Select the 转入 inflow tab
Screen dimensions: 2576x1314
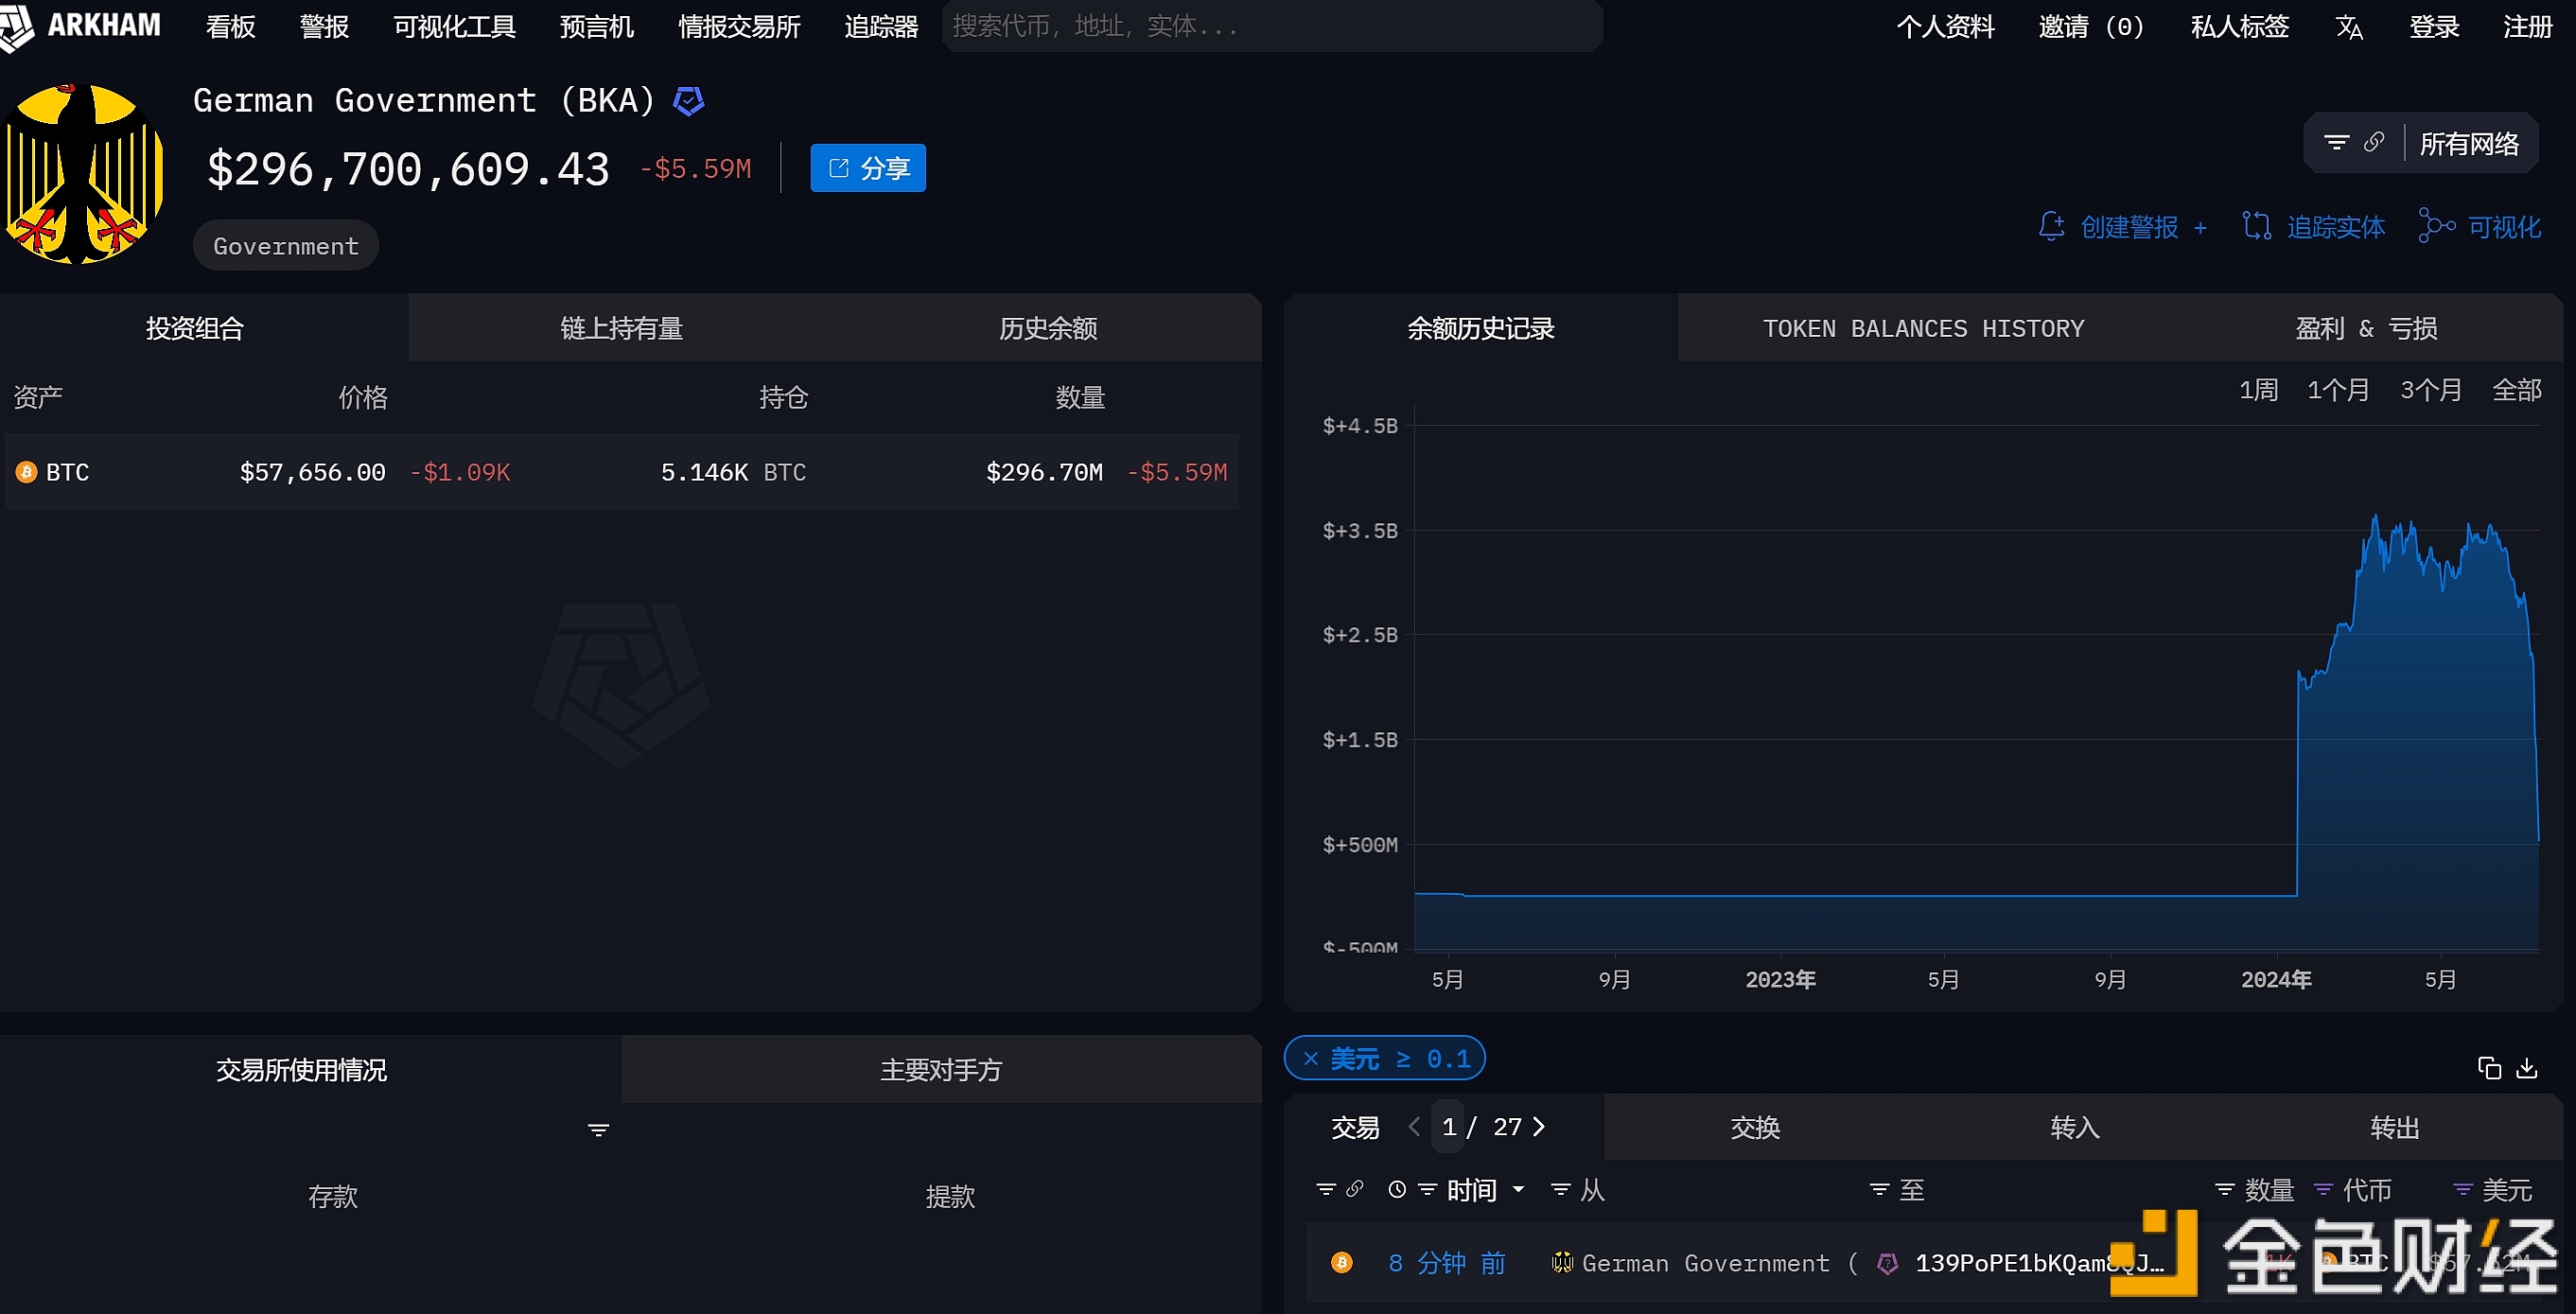tap(2075, 1128)
